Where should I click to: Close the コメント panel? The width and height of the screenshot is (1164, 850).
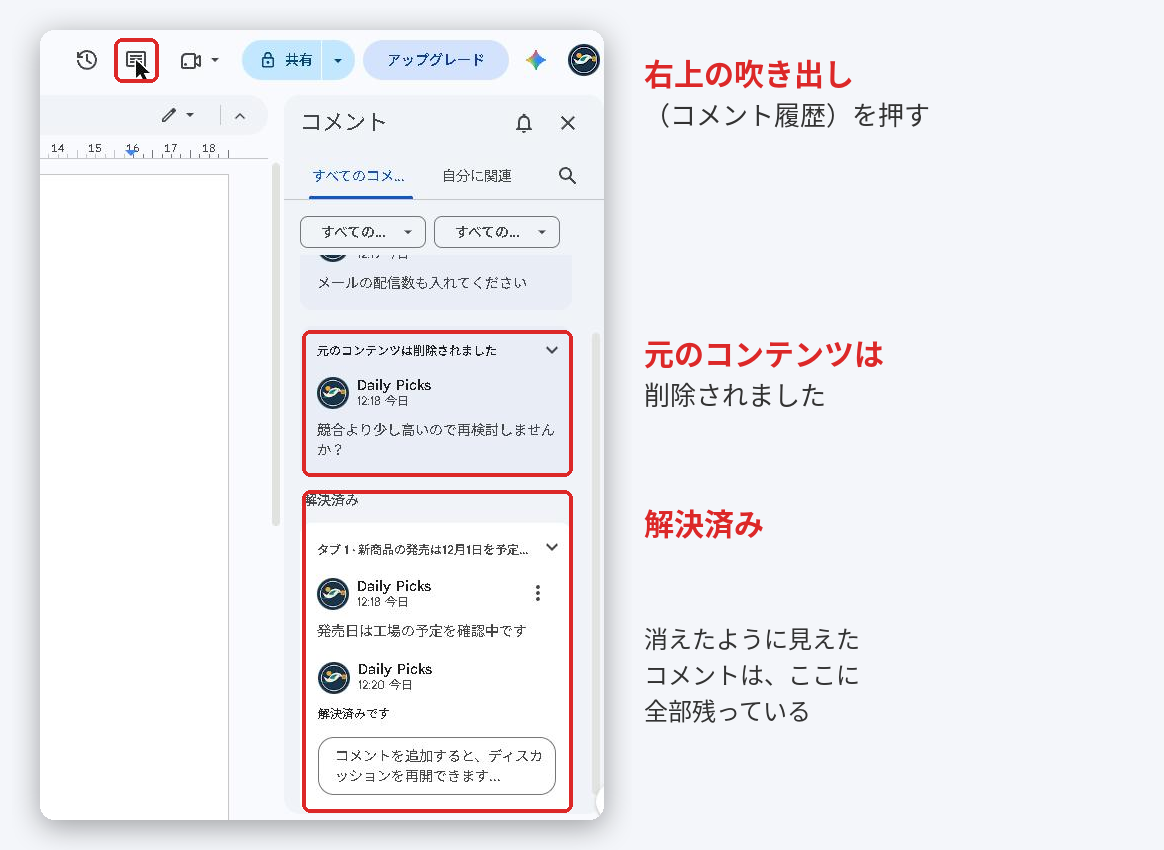pyautogui.click(x=568, y=123)
